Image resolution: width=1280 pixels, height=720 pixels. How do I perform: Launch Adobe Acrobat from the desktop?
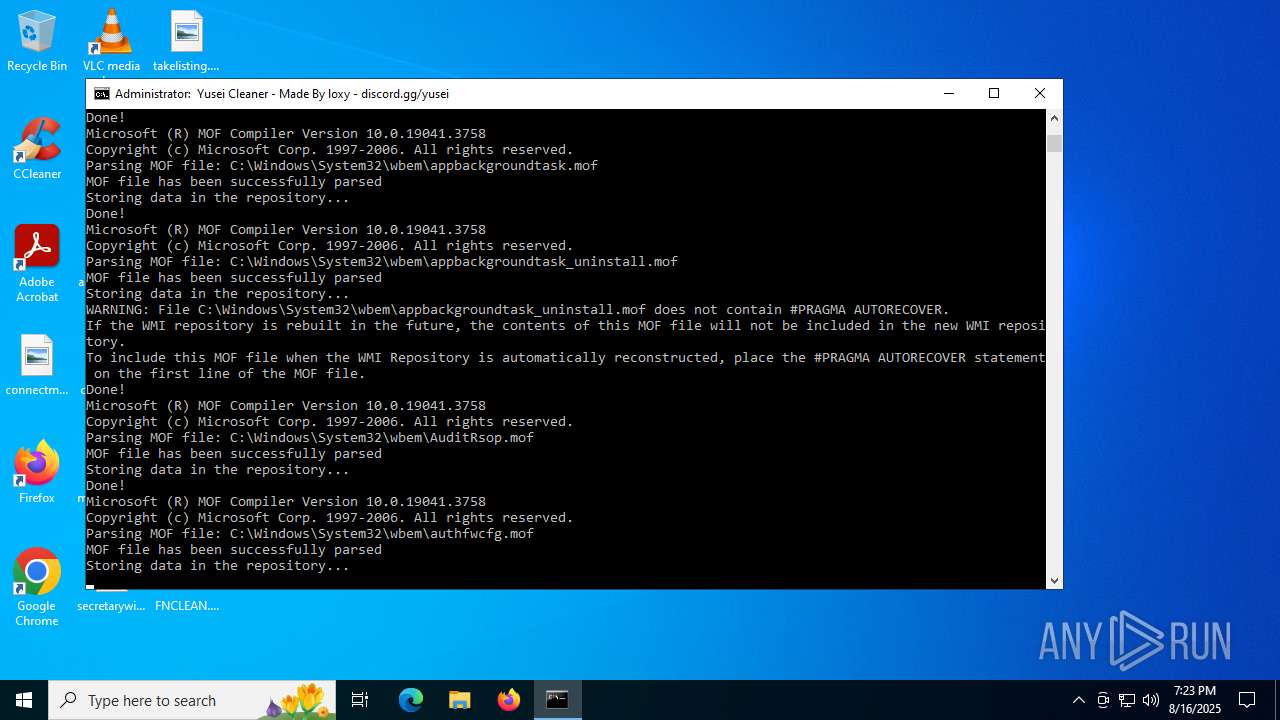coord(37,264)
